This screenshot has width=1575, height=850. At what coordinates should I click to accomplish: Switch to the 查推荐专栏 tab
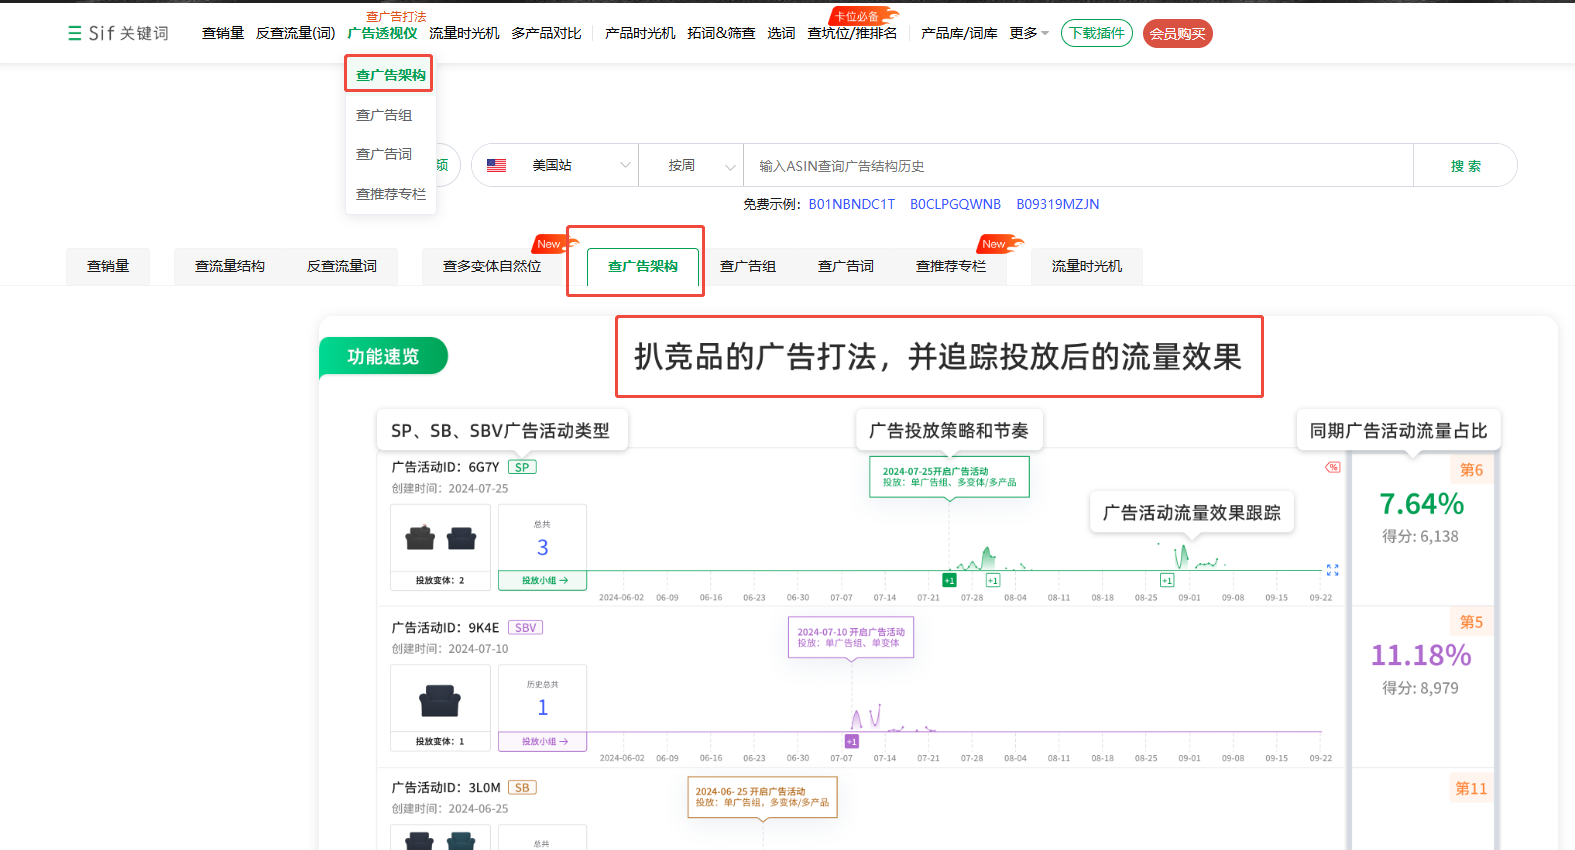(x=950, y=266)
